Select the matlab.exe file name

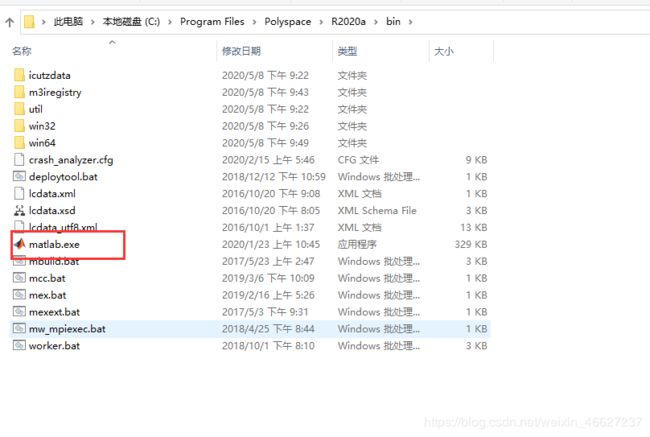[x=54, y=245]
